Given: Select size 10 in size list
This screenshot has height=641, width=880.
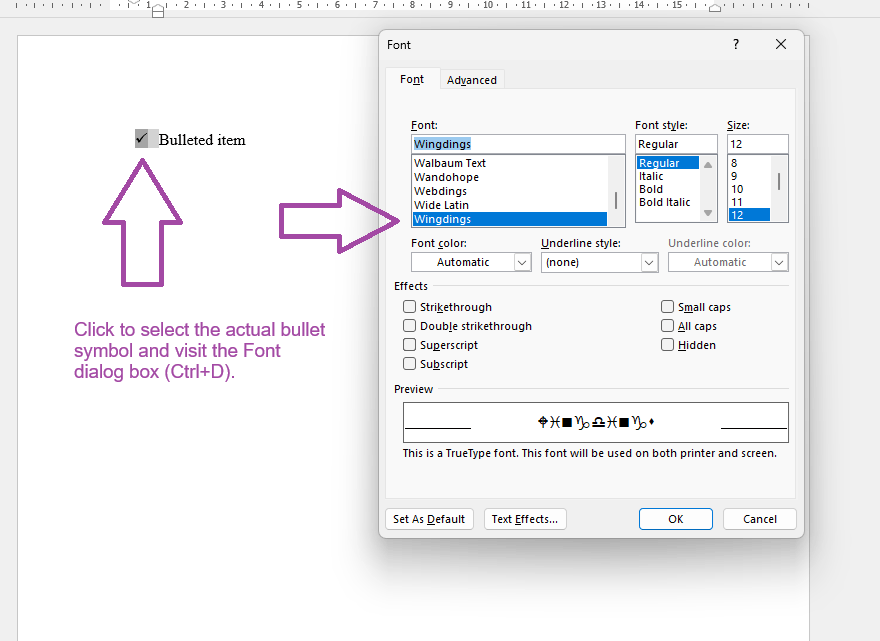Looking at the screenshot, I should pos(749,189).
